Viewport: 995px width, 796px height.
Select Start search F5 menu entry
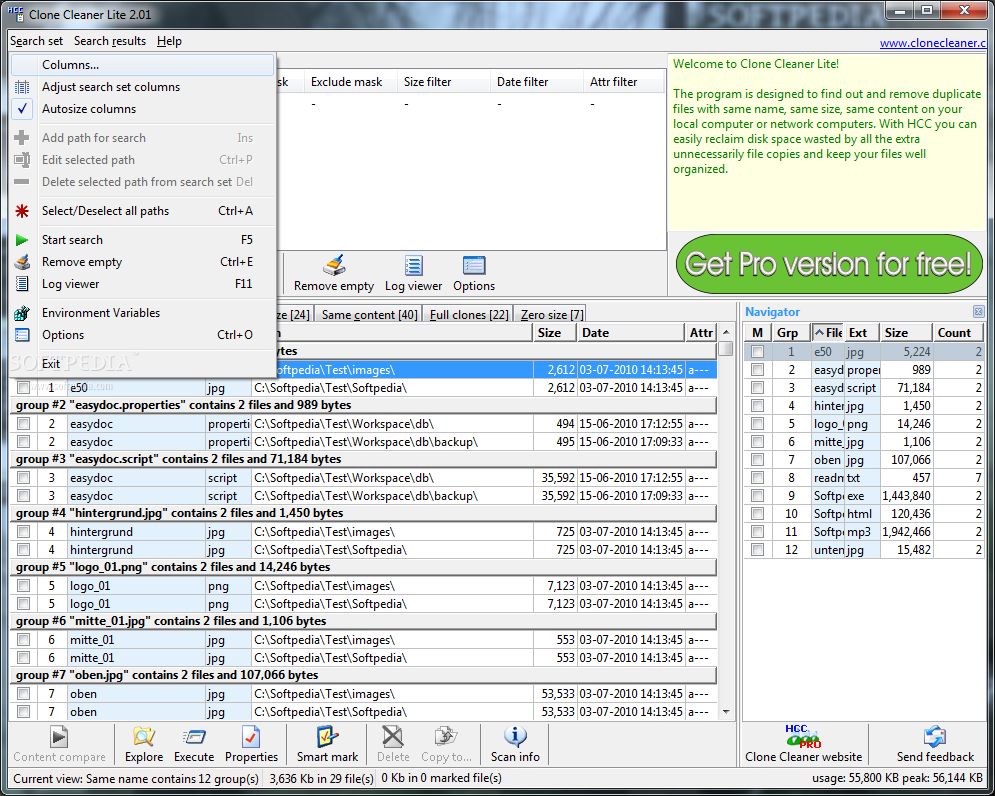(x=143, y=240)
